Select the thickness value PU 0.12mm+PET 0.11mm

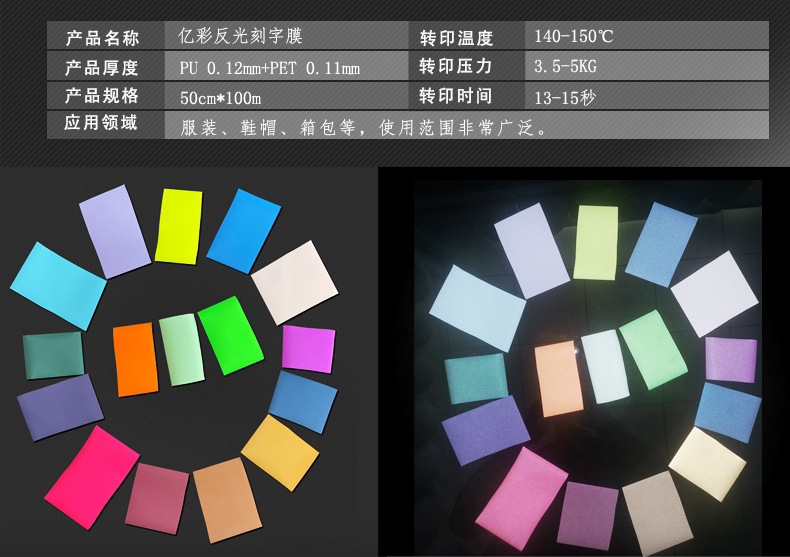pos(270,68)
